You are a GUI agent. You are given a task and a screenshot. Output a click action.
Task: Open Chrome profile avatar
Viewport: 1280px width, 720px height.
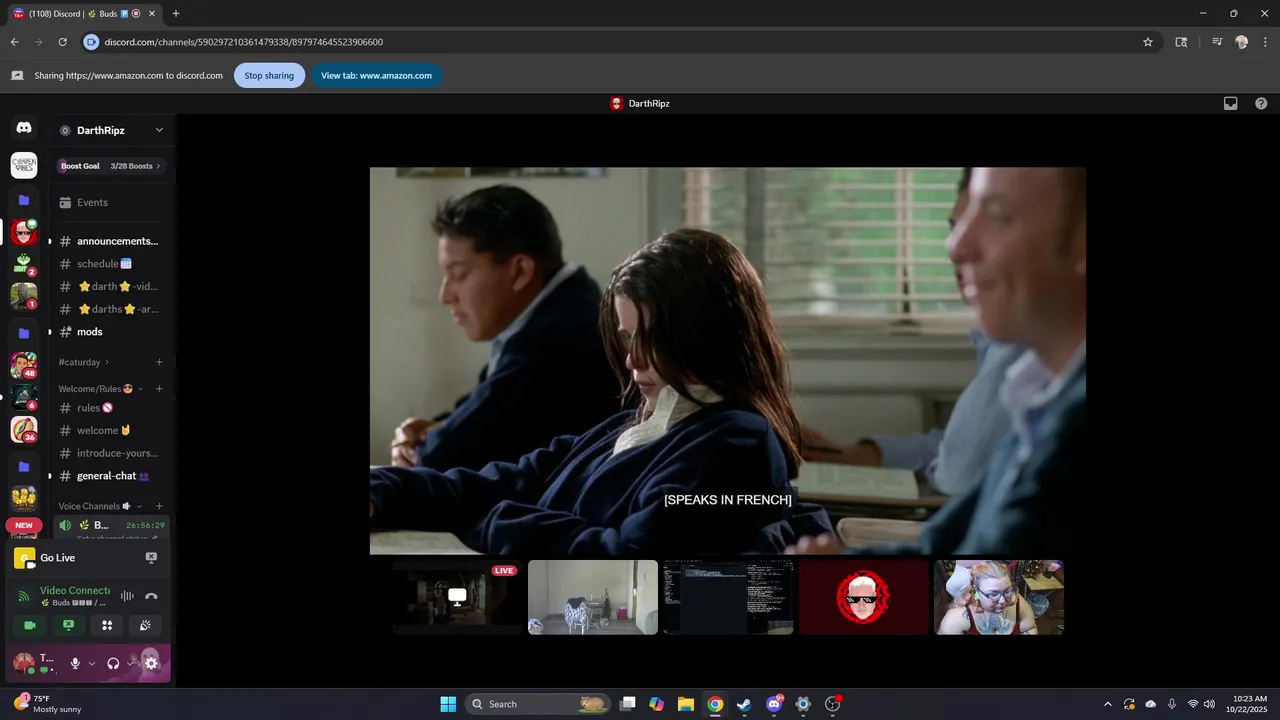point(1242,42)
